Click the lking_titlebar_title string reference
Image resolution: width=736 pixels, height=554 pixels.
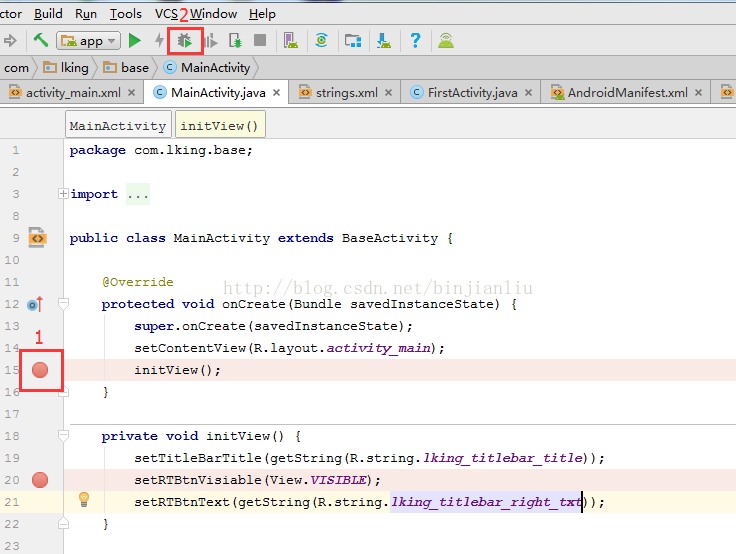503,458
